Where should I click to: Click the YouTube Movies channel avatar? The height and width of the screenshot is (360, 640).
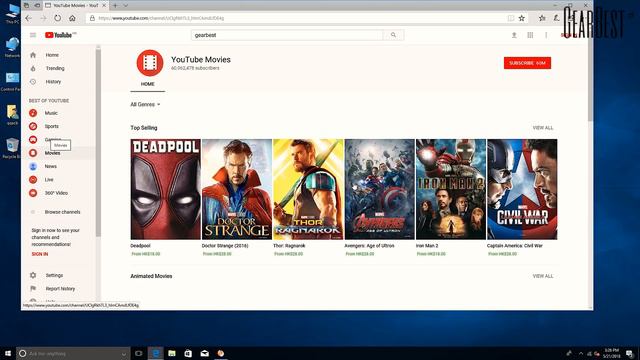pyautogui.click(x=150, y=63)
